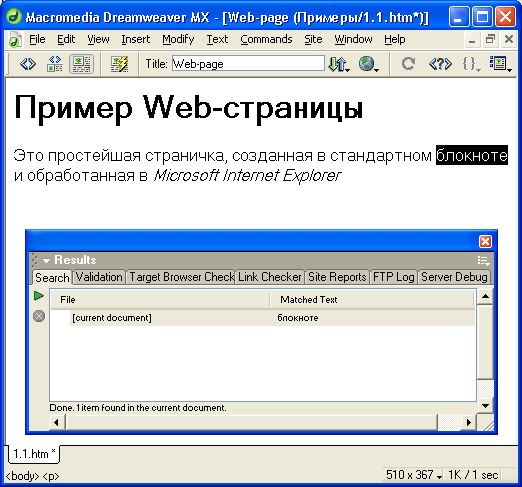The image size is (522, 487).
Task: Open the Commands menu
Action: point(266,39)
